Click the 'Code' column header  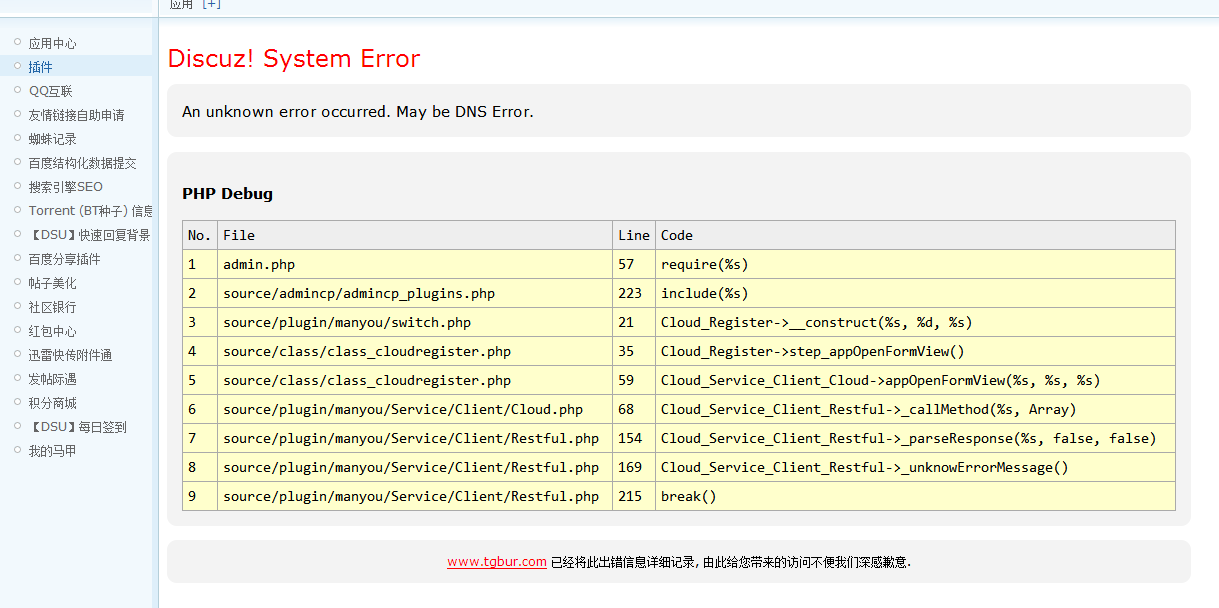click(x=915, y=235)
